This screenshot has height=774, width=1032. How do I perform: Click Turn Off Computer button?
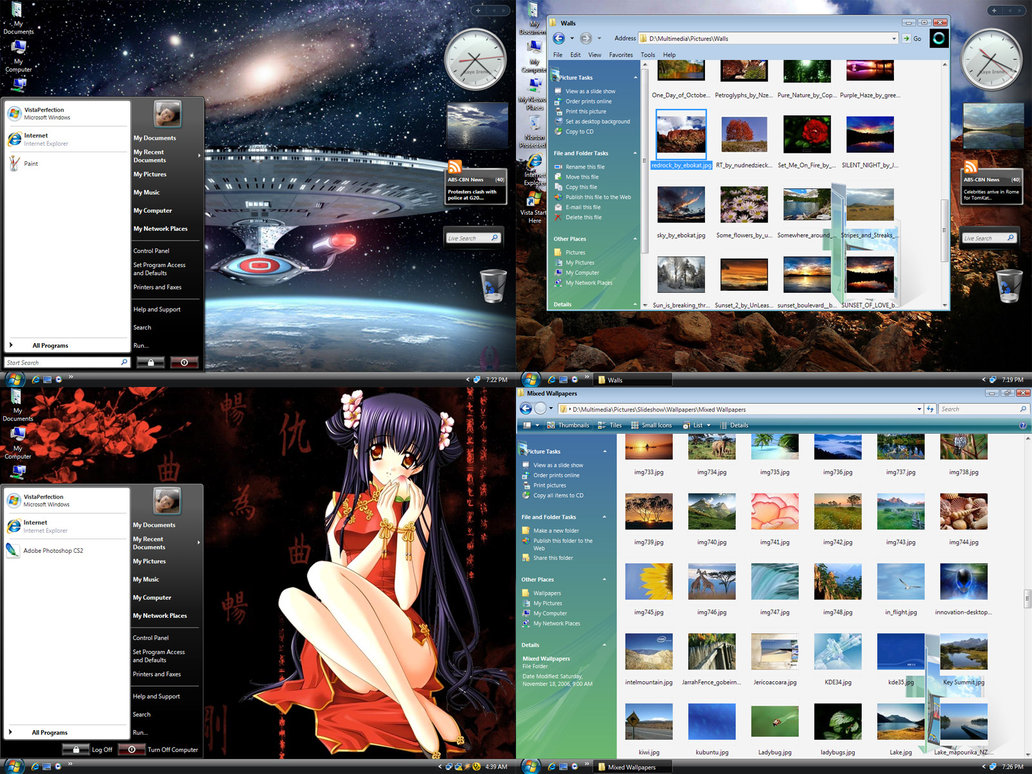[158, 750]
